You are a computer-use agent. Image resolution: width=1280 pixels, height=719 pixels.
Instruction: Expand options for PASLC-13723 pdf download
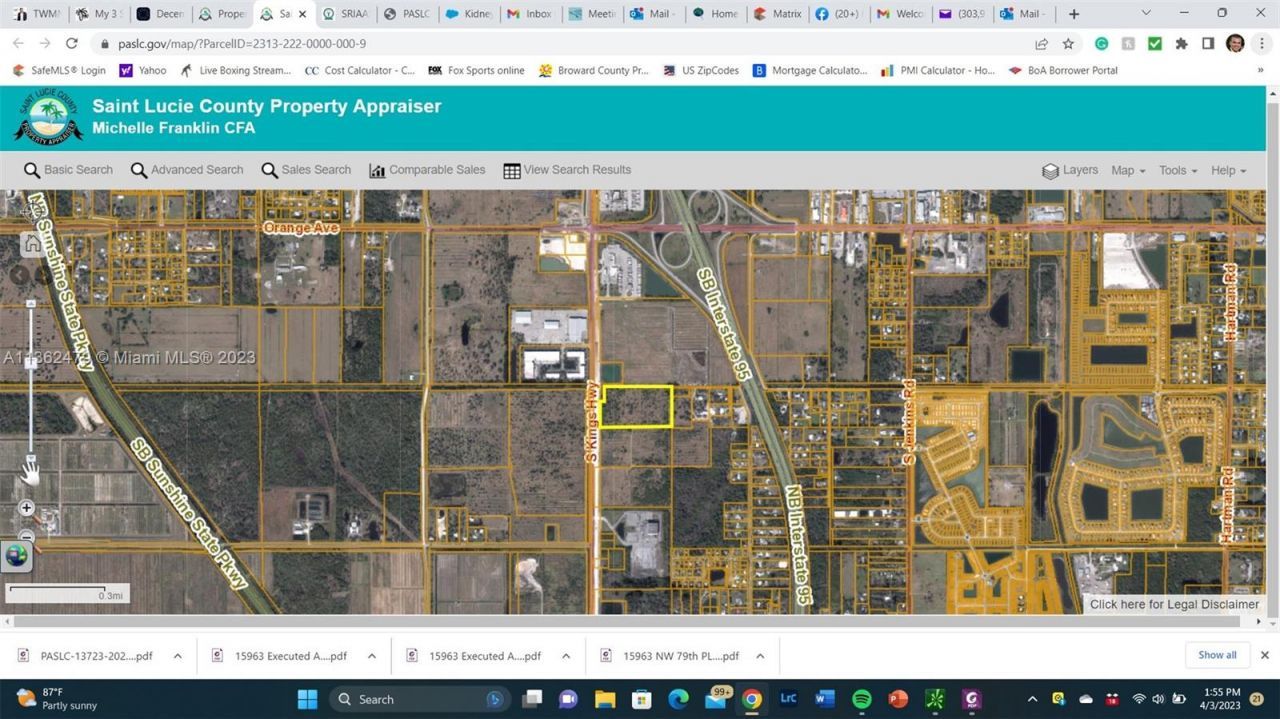point(178,655)
